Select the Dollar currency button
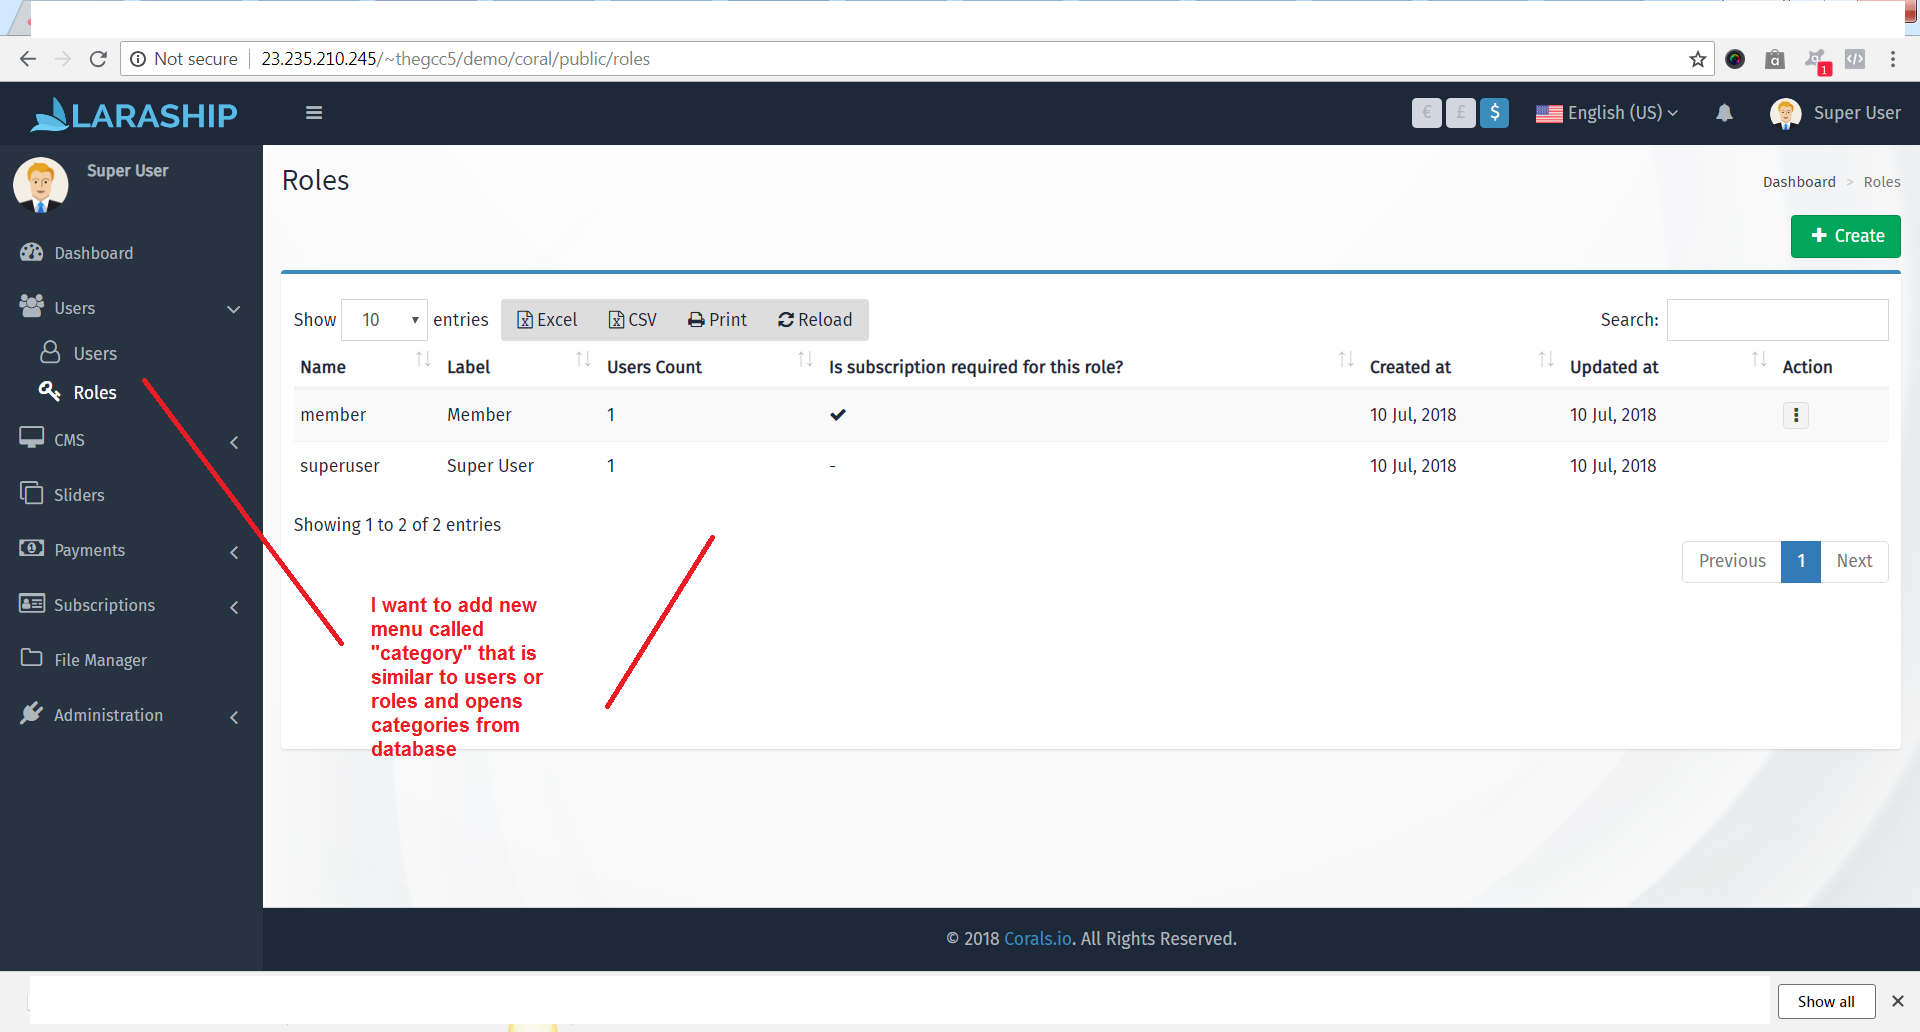 1495,113
